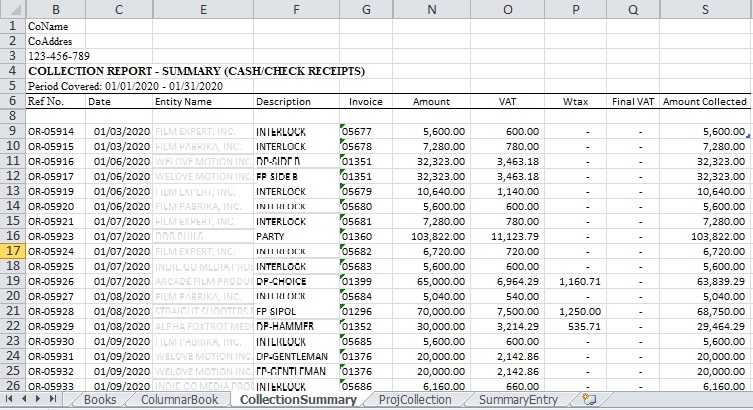The height and width of the screenshot is (410, 753).
Task: Switch to the Books sheet tab
Action: 100,399
